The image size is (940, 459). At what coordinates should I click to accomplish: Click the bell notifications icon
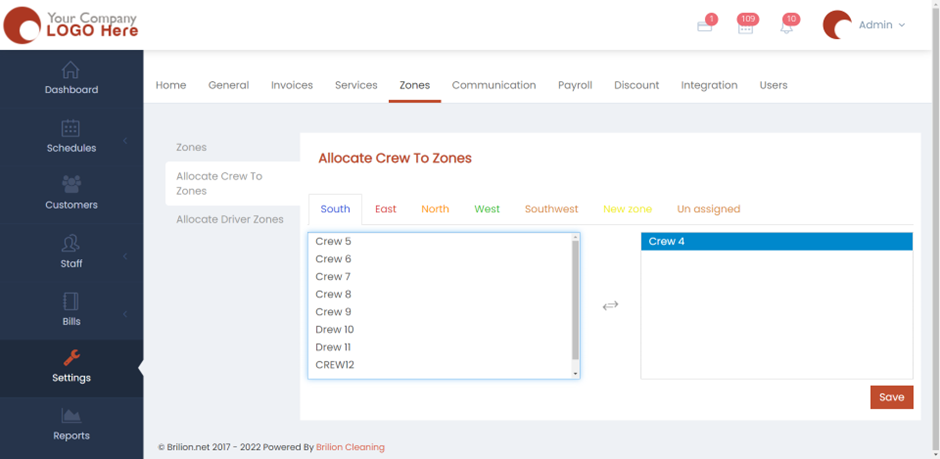pos(786,27)
